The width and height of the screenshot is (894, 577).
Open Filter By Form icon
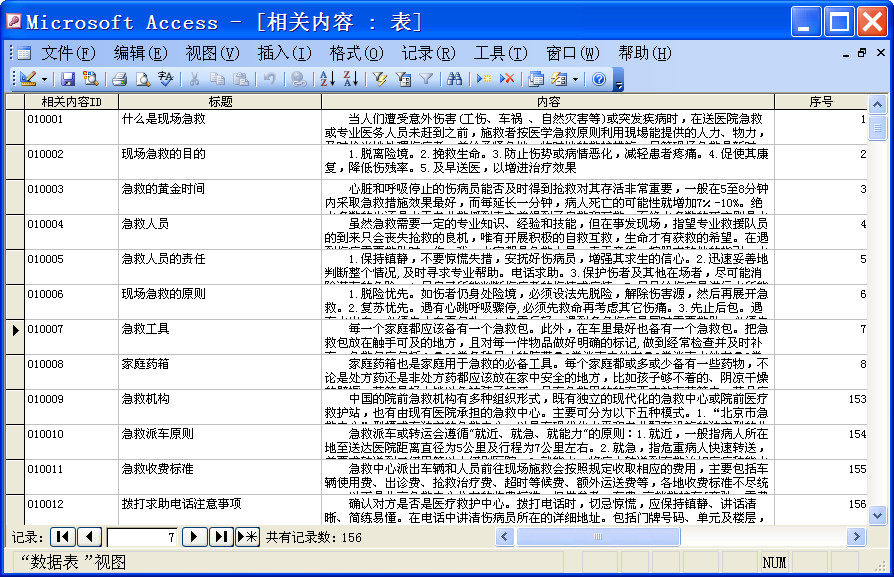click(403, 79)
